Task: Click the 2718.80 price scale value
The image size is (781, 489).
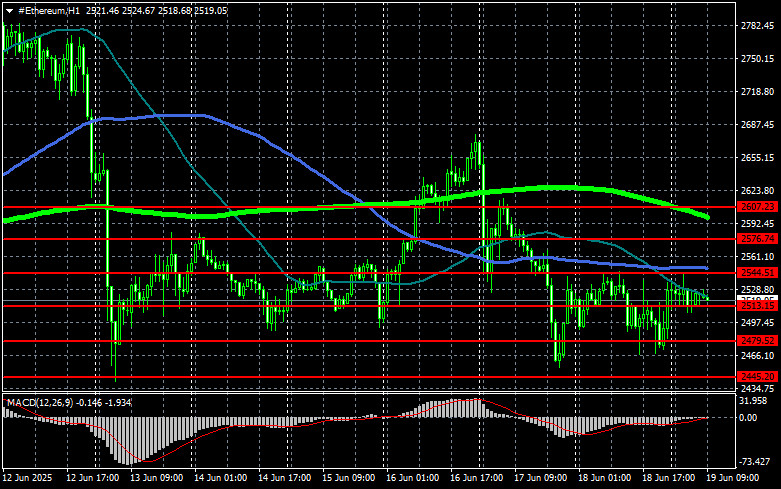Action: (758, 92)
